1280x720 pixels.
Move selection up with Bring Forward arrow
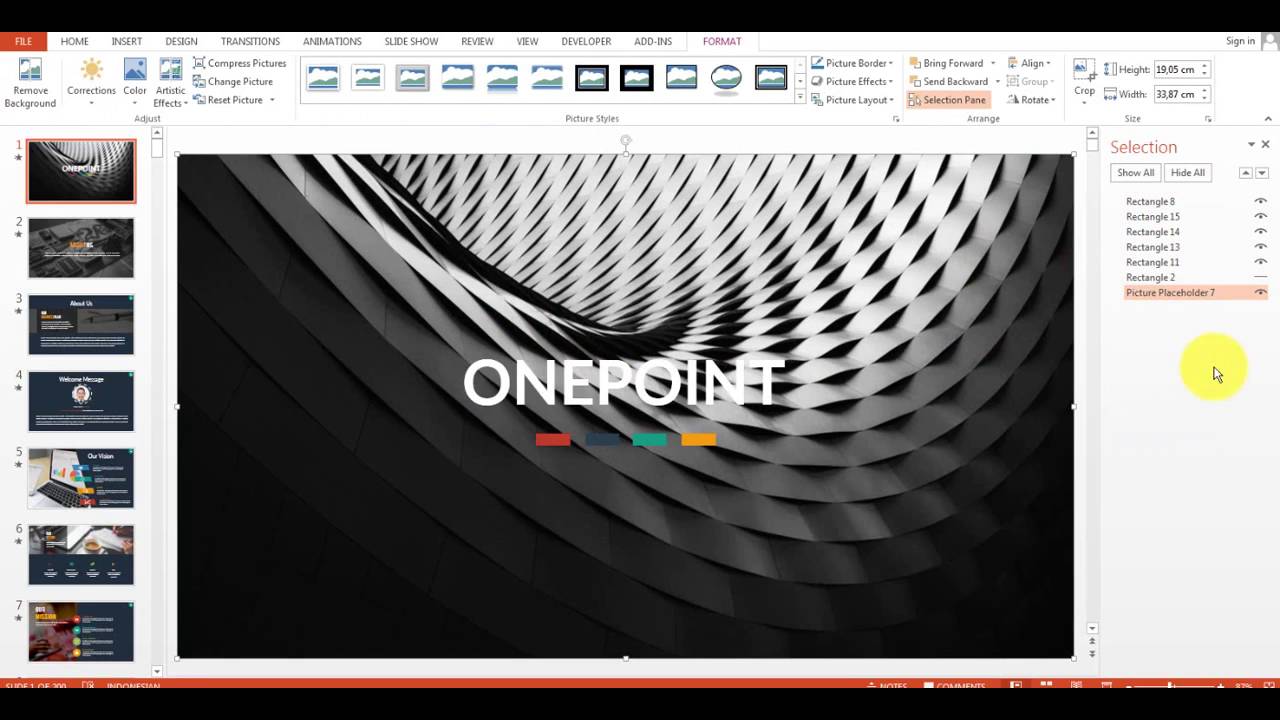pyautogui.click(x=1245, y=173)
